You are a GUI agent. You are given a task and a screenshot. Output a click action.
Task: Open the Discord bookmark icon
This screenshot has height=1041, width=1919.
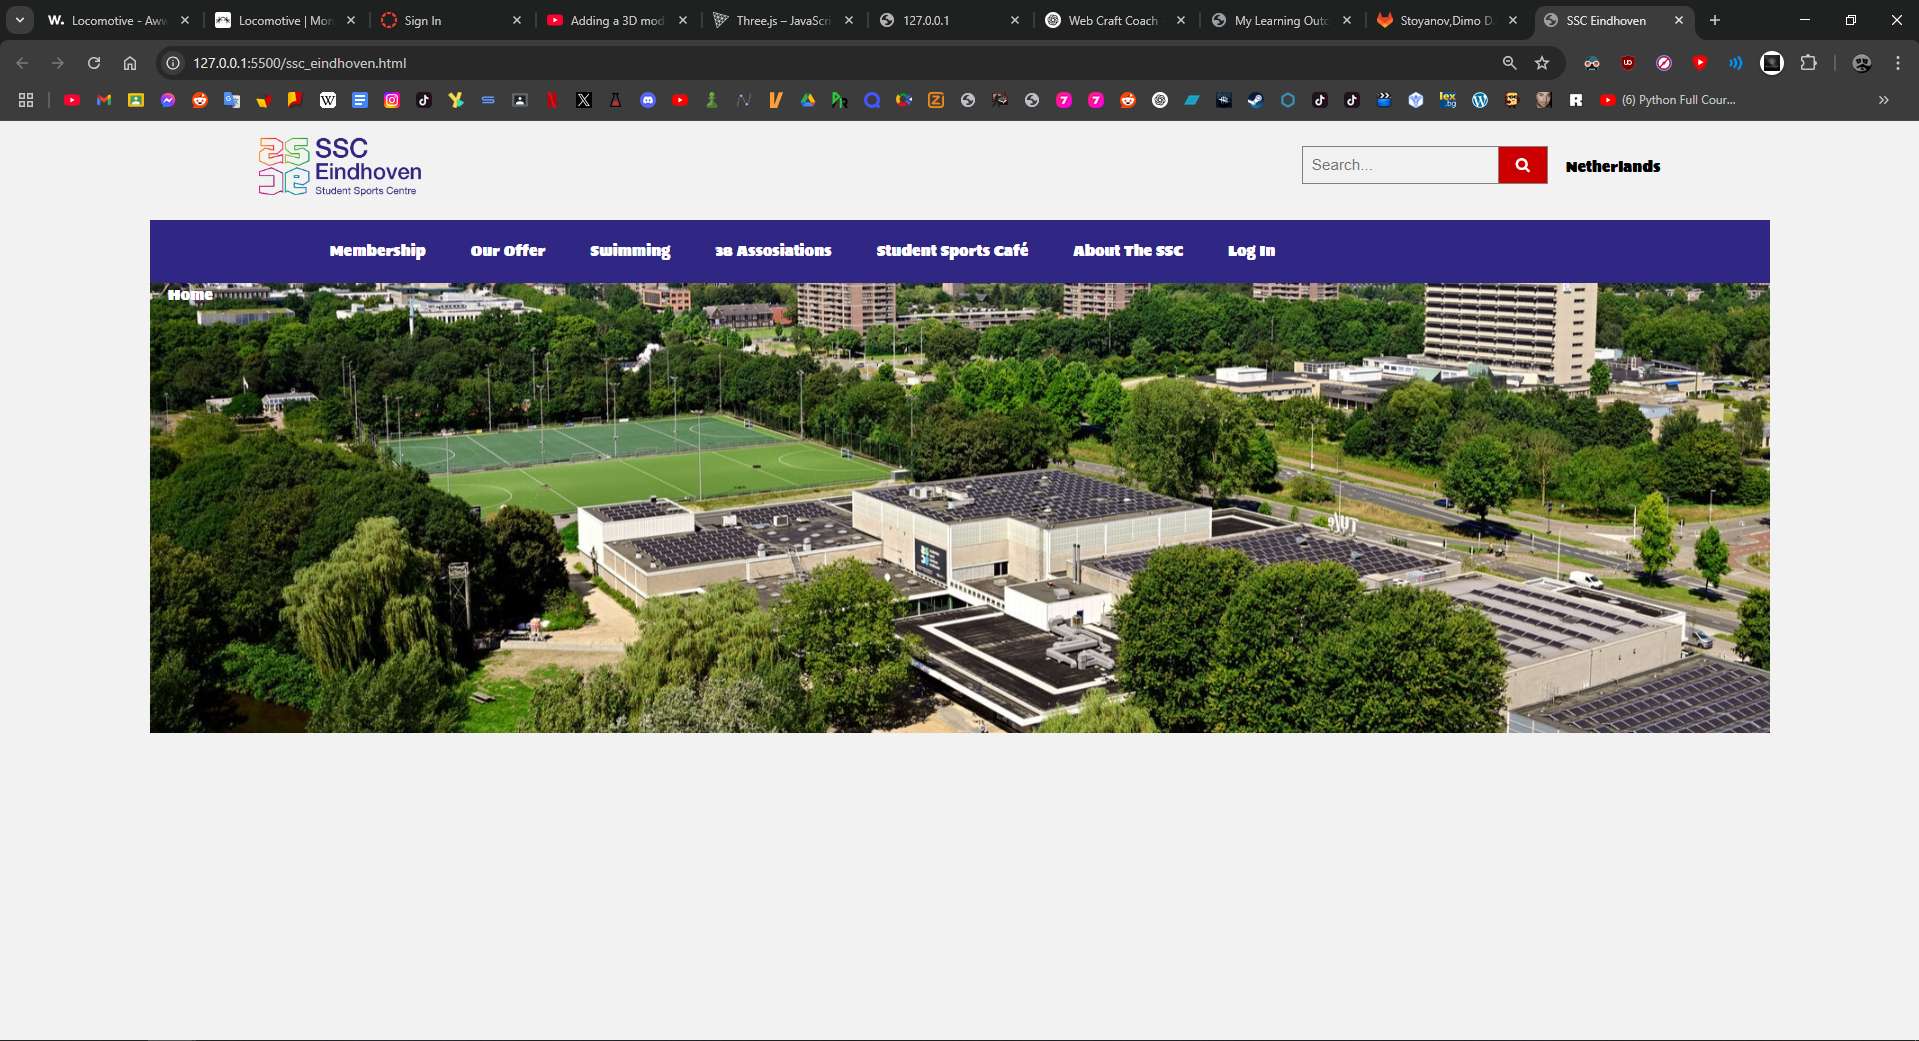[x=648, y=100]
